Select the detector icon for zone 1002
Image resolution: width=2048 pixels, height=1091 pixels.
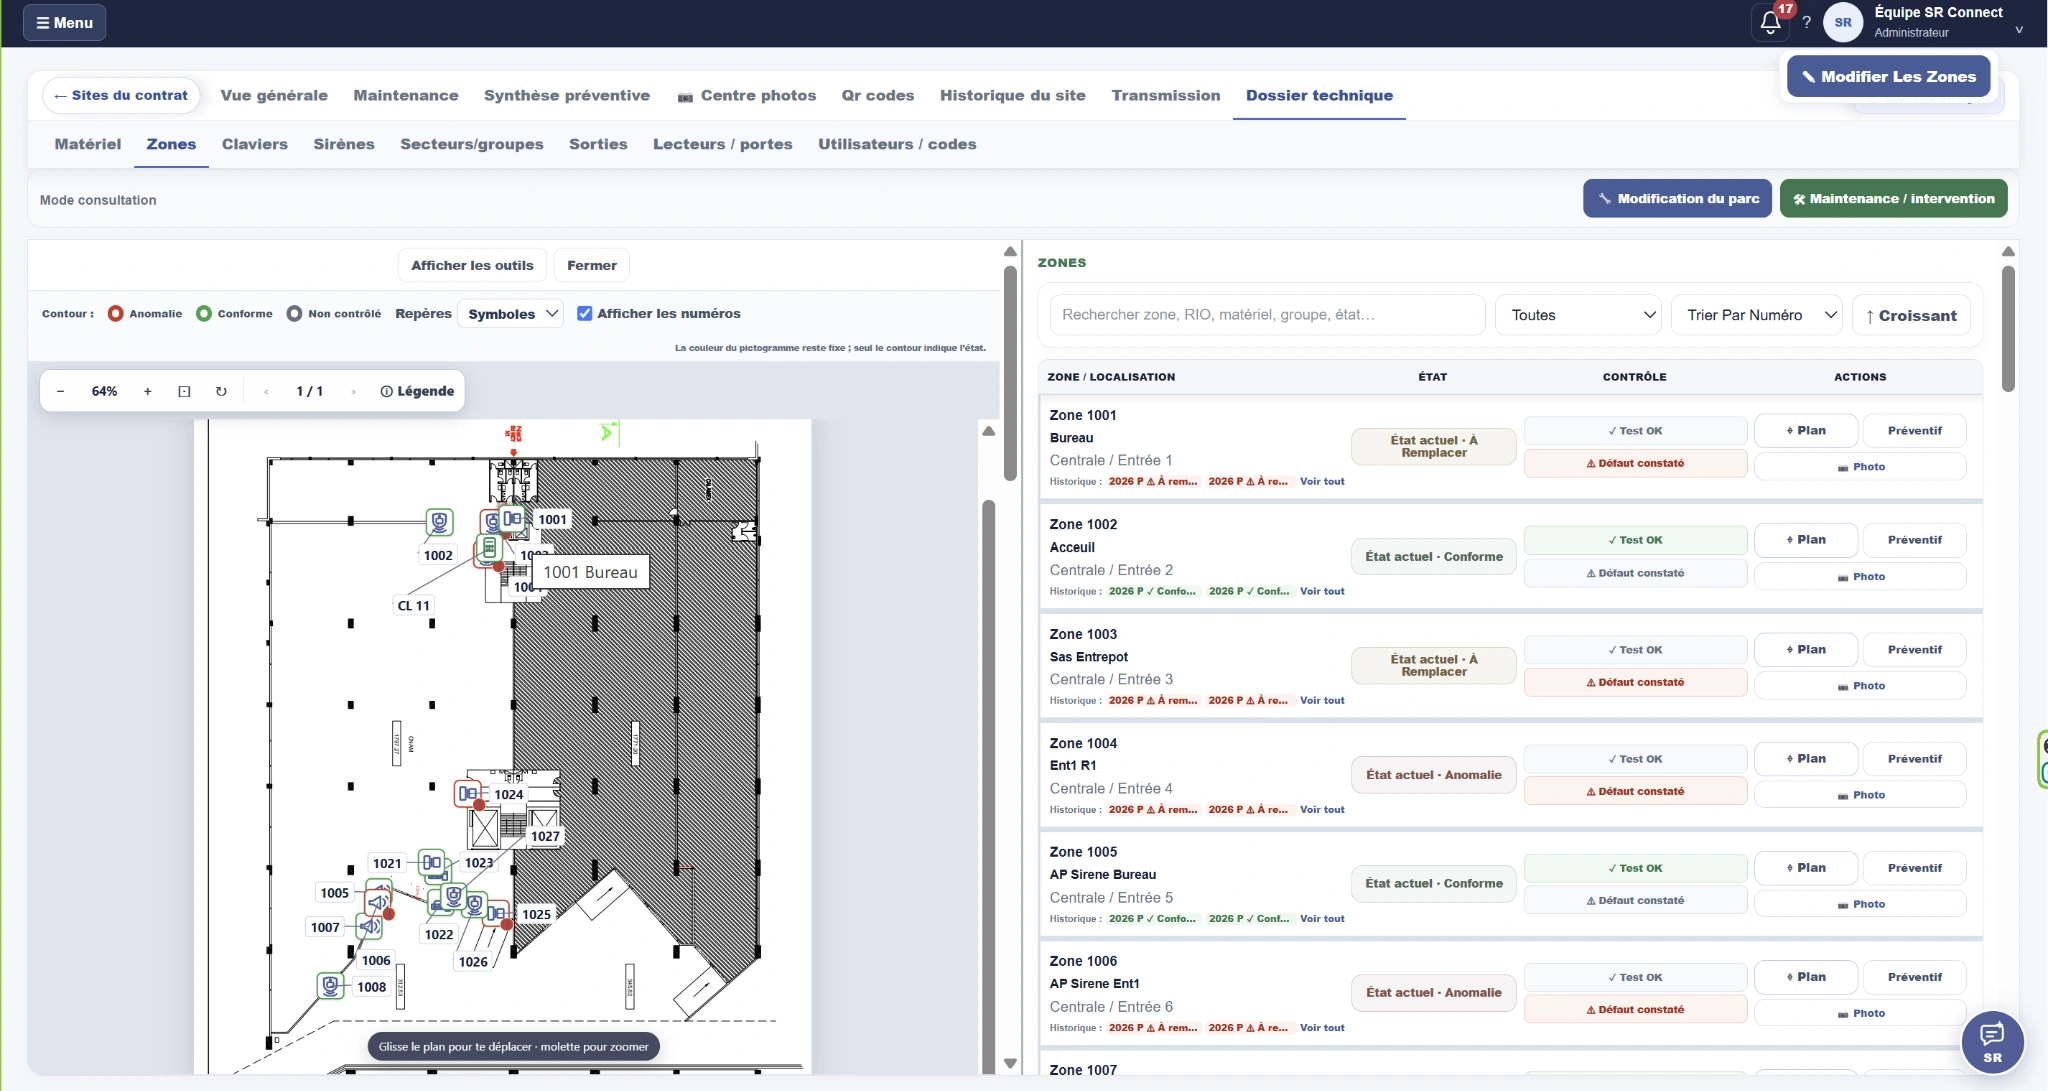[439, 522]
